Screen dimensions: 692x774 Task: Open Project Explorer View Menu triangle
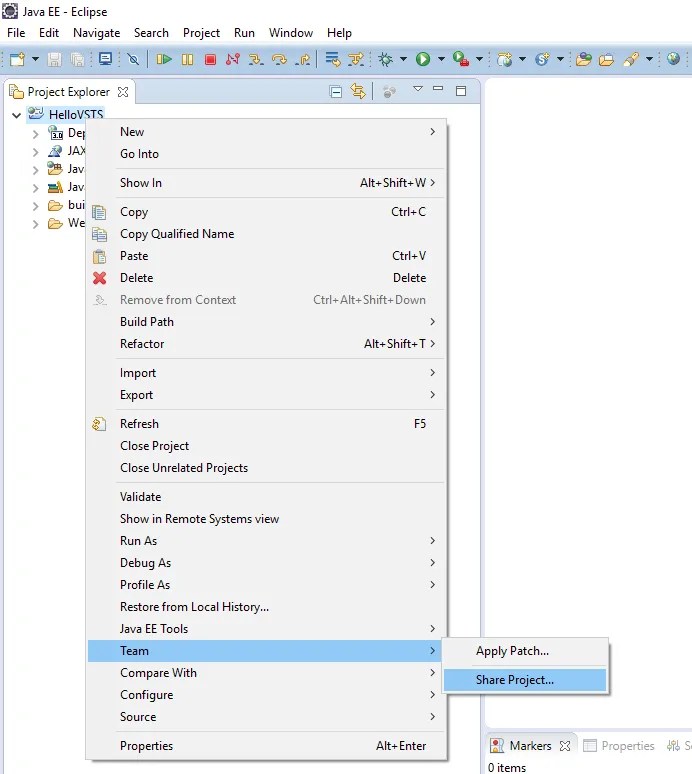click(418, 89)
